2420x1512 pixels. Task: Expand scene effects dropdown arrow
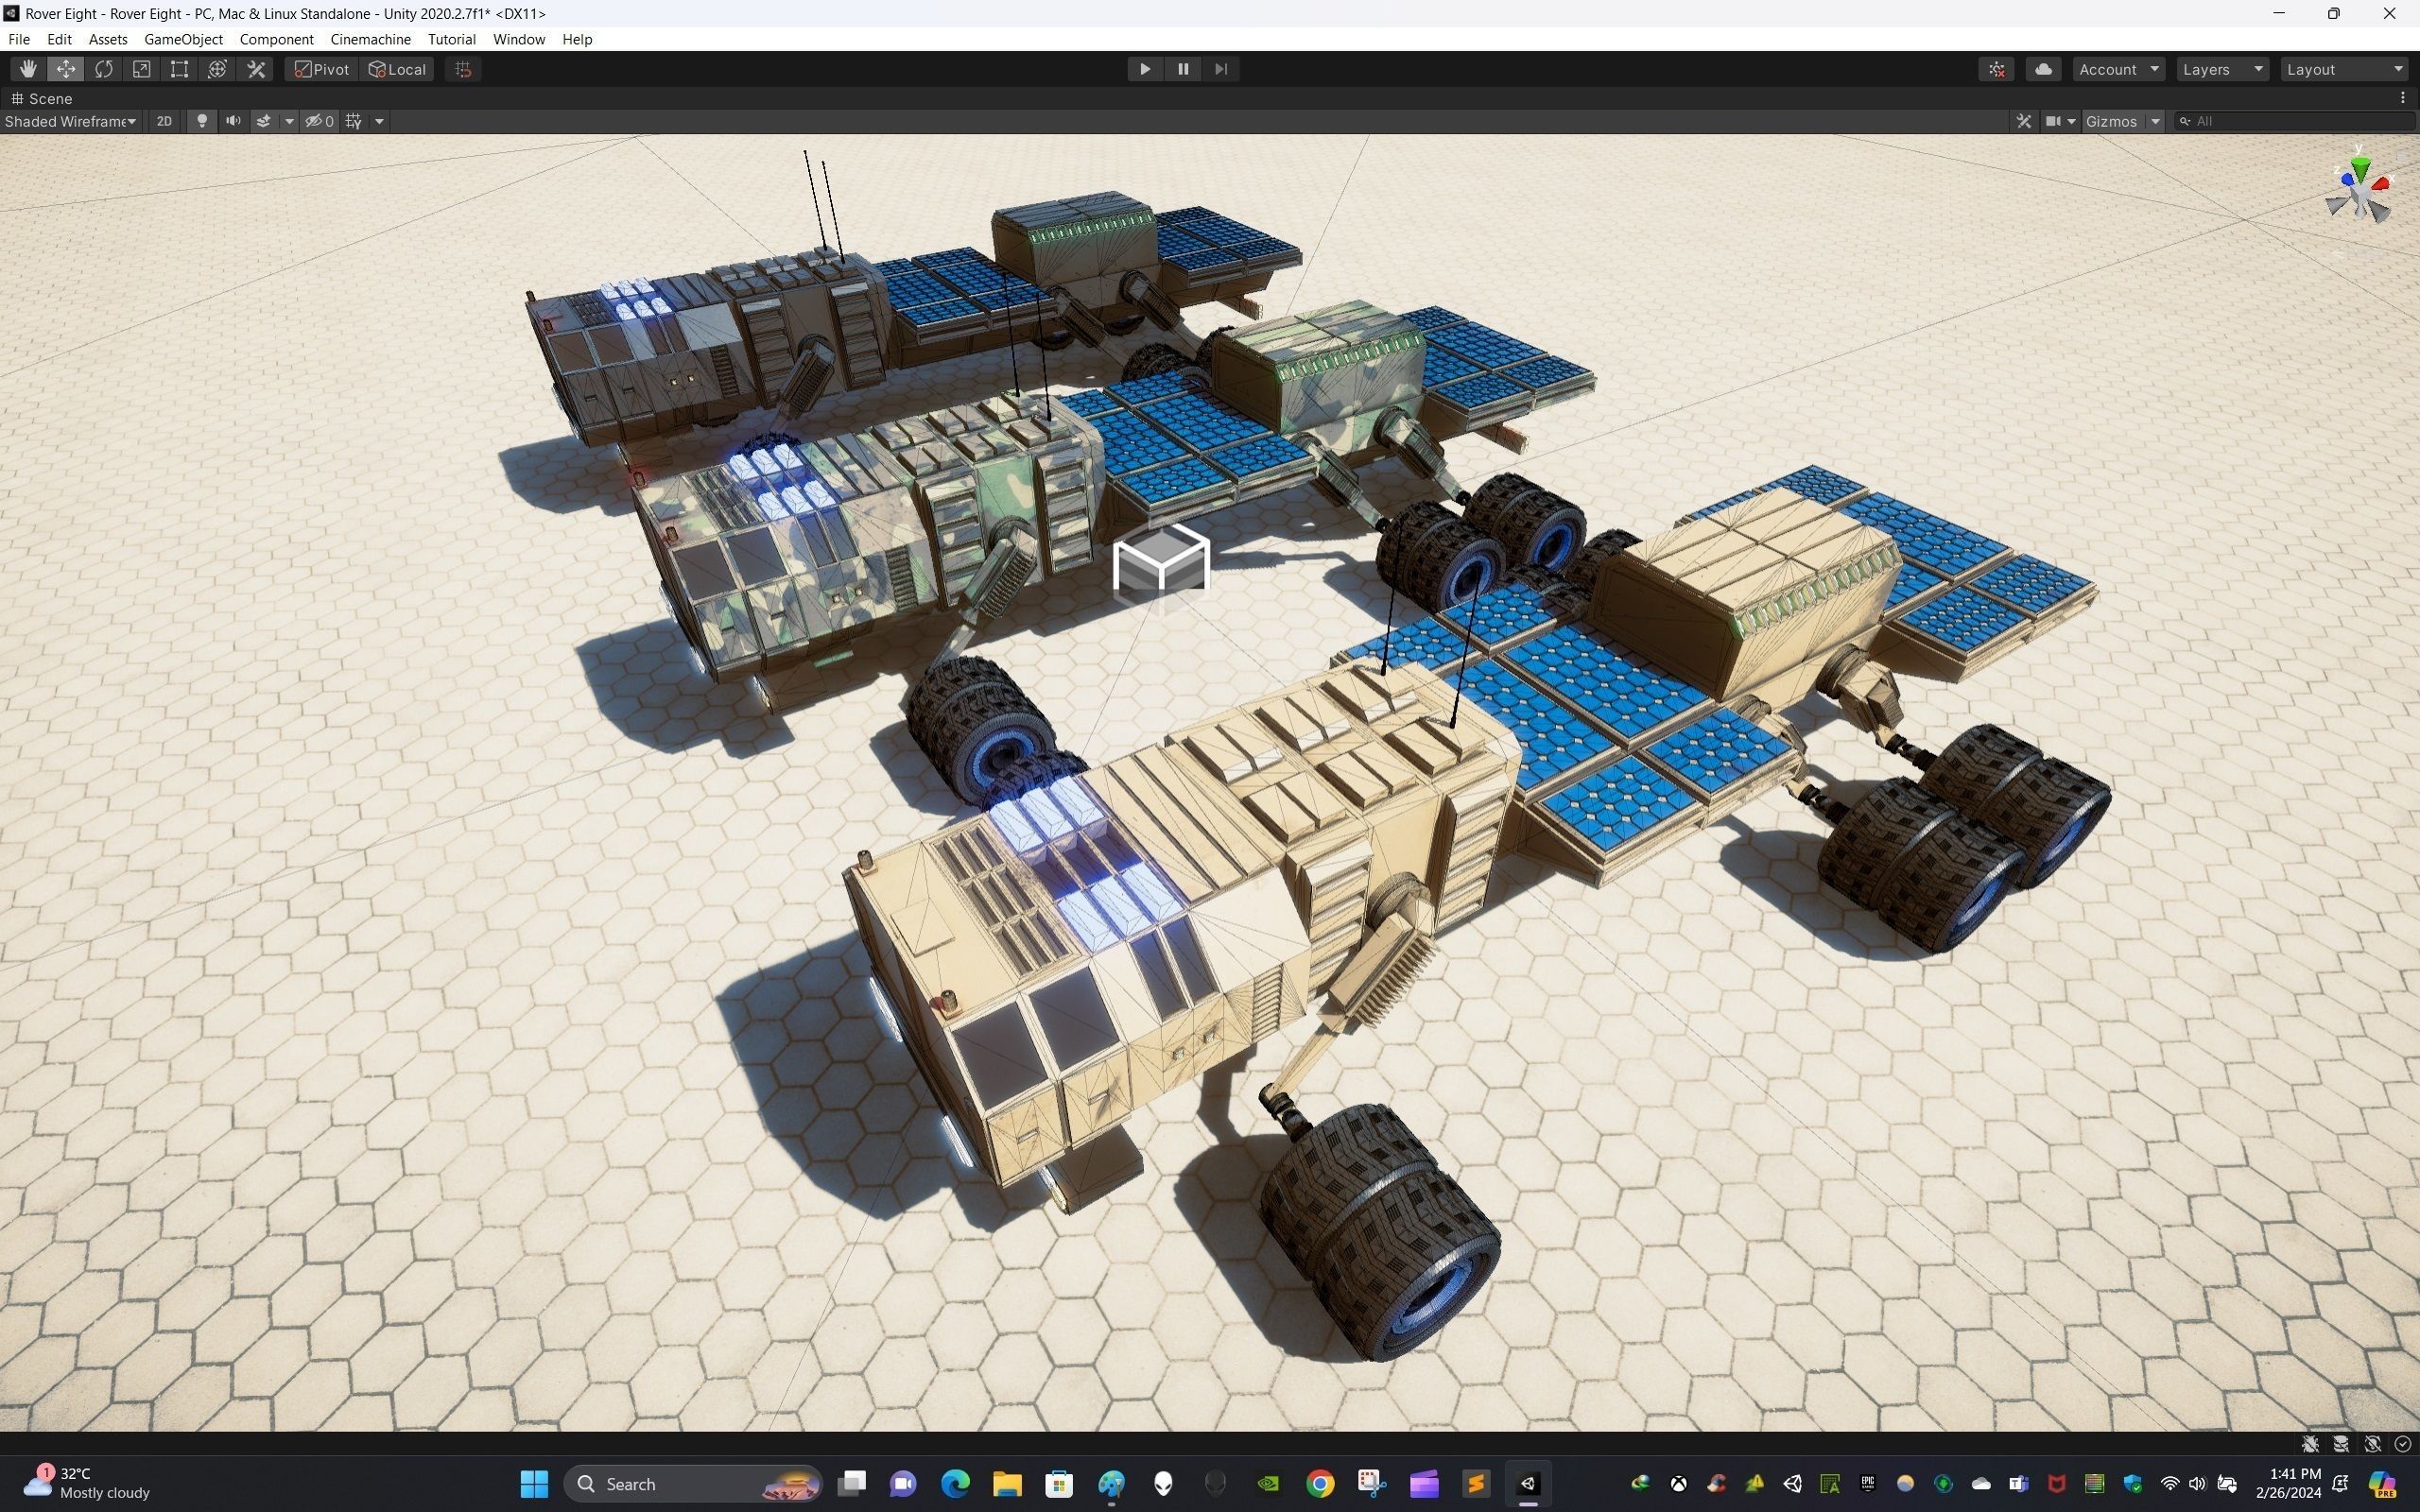tap(289, 121)
